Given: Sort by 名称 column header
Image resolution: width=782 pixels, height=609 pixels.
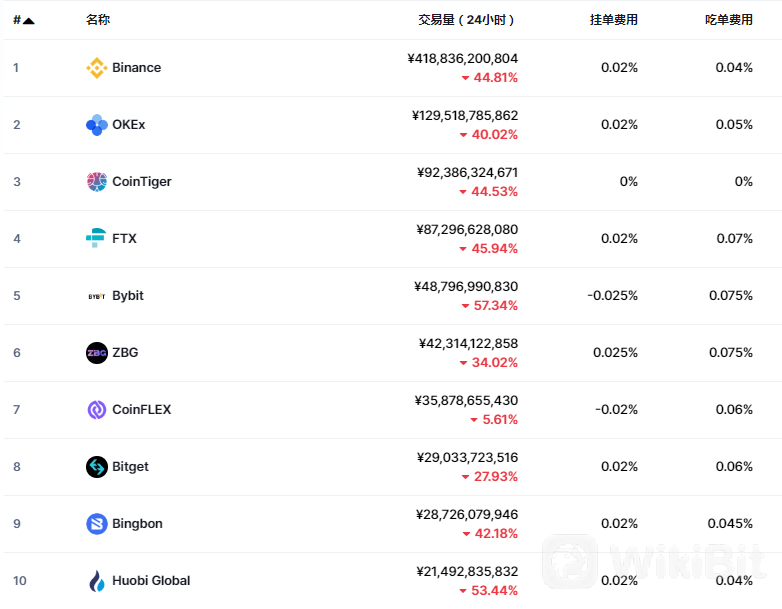Looking at the screenshot, I should click(x=97, y=20).
